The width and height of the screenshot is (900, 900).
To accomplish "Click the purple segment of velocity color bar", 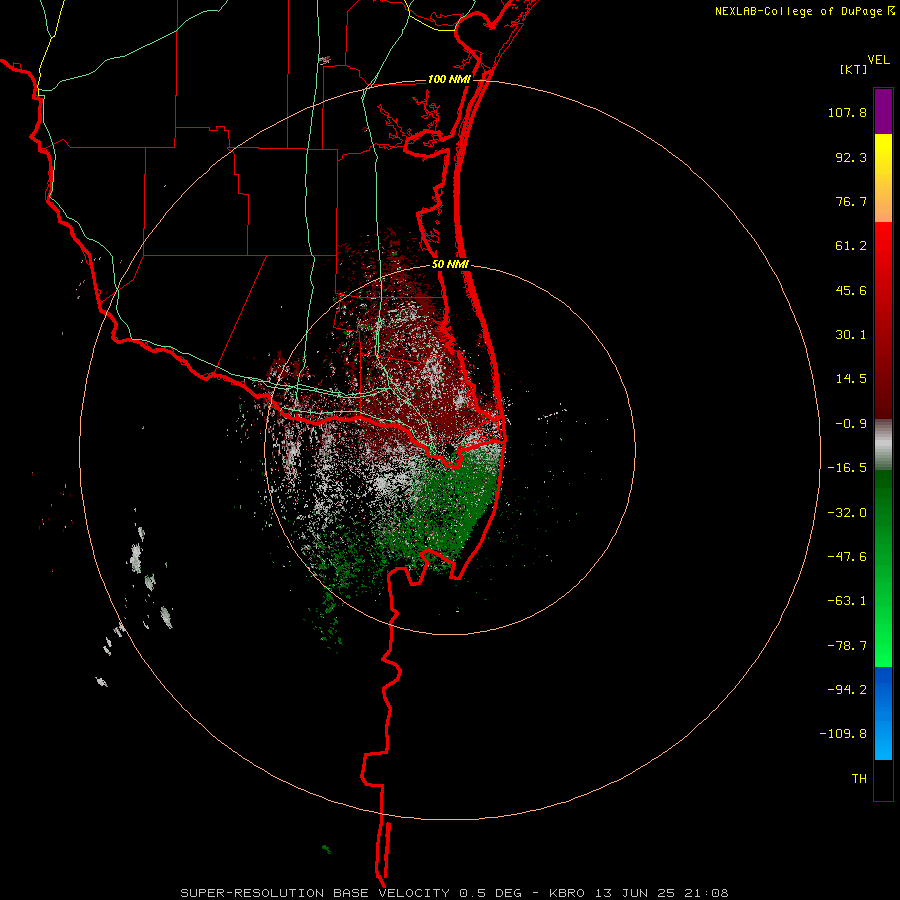I will coord(883,111).
